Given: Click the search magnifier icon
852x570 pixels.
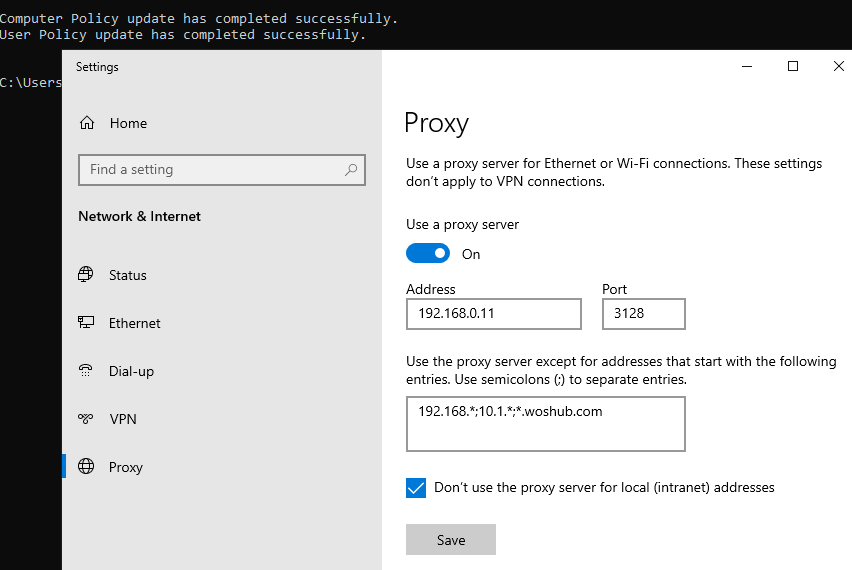Looking at the screenshot, I should tap(351, 170).
